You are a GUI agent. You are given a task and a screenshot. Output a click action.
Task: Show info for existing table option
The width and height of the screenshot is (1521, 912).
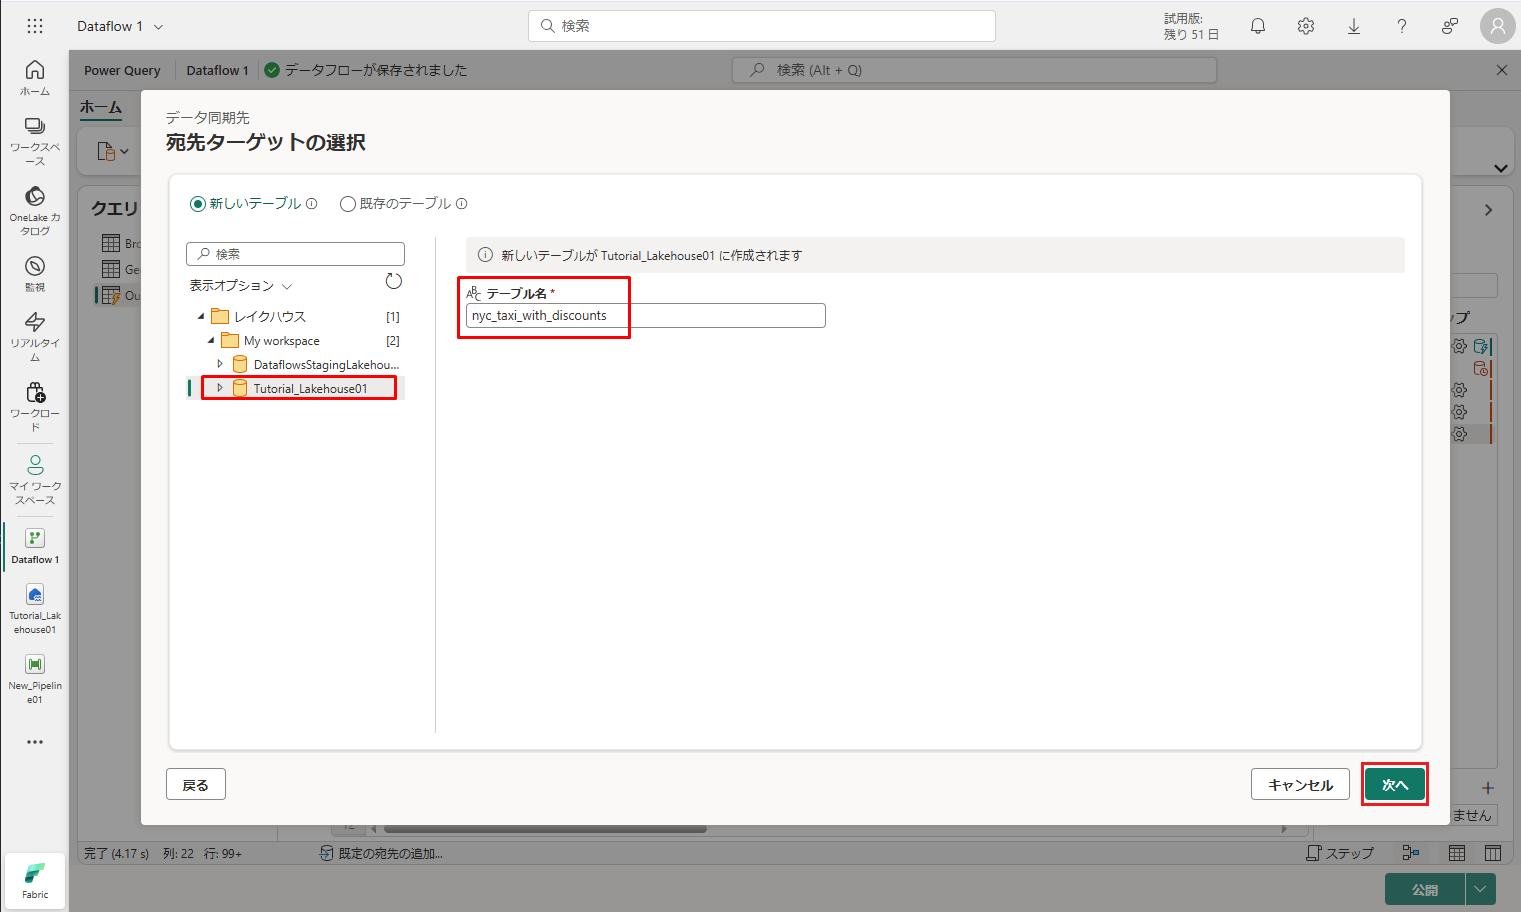point(462,203)
